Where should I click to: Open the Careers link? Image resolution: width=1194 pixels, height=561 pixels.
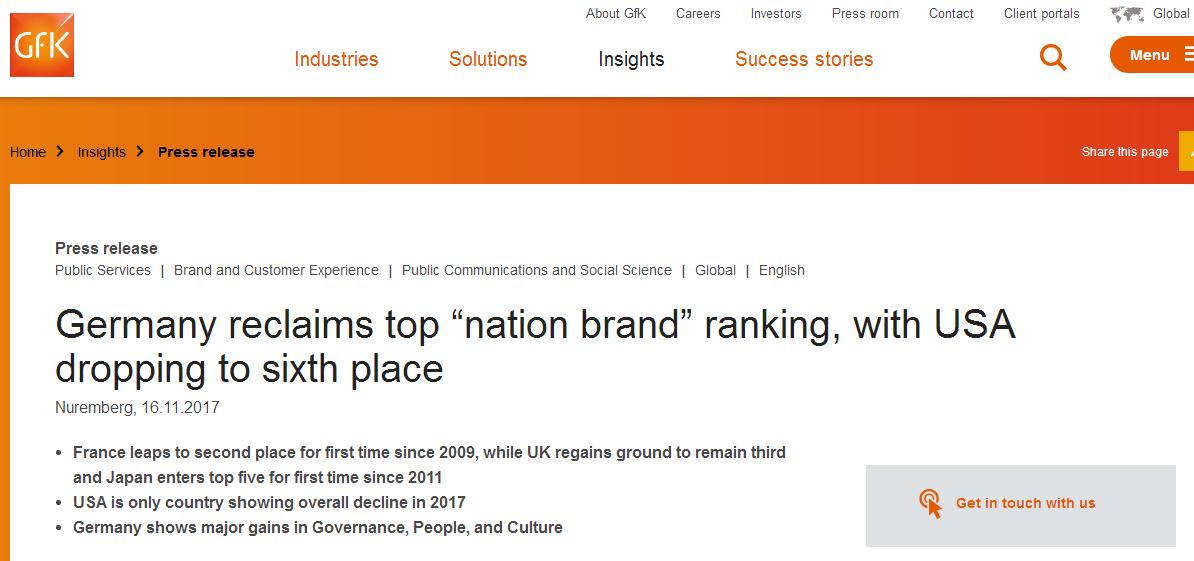tap(698, 14)
